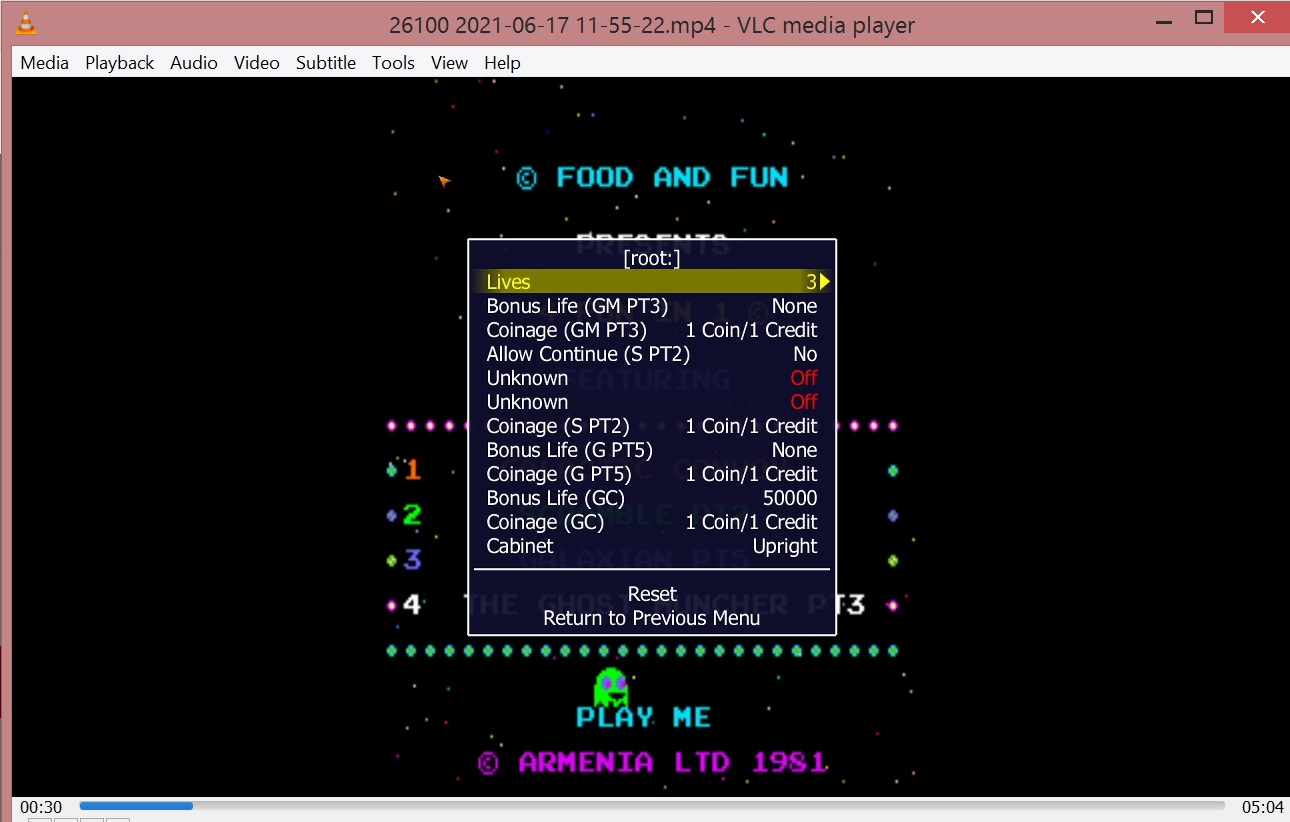The height and width of the screenshot is (822, 1290).
Task: Click the yellow arrow beside Lives value
Action: (825, 282)
